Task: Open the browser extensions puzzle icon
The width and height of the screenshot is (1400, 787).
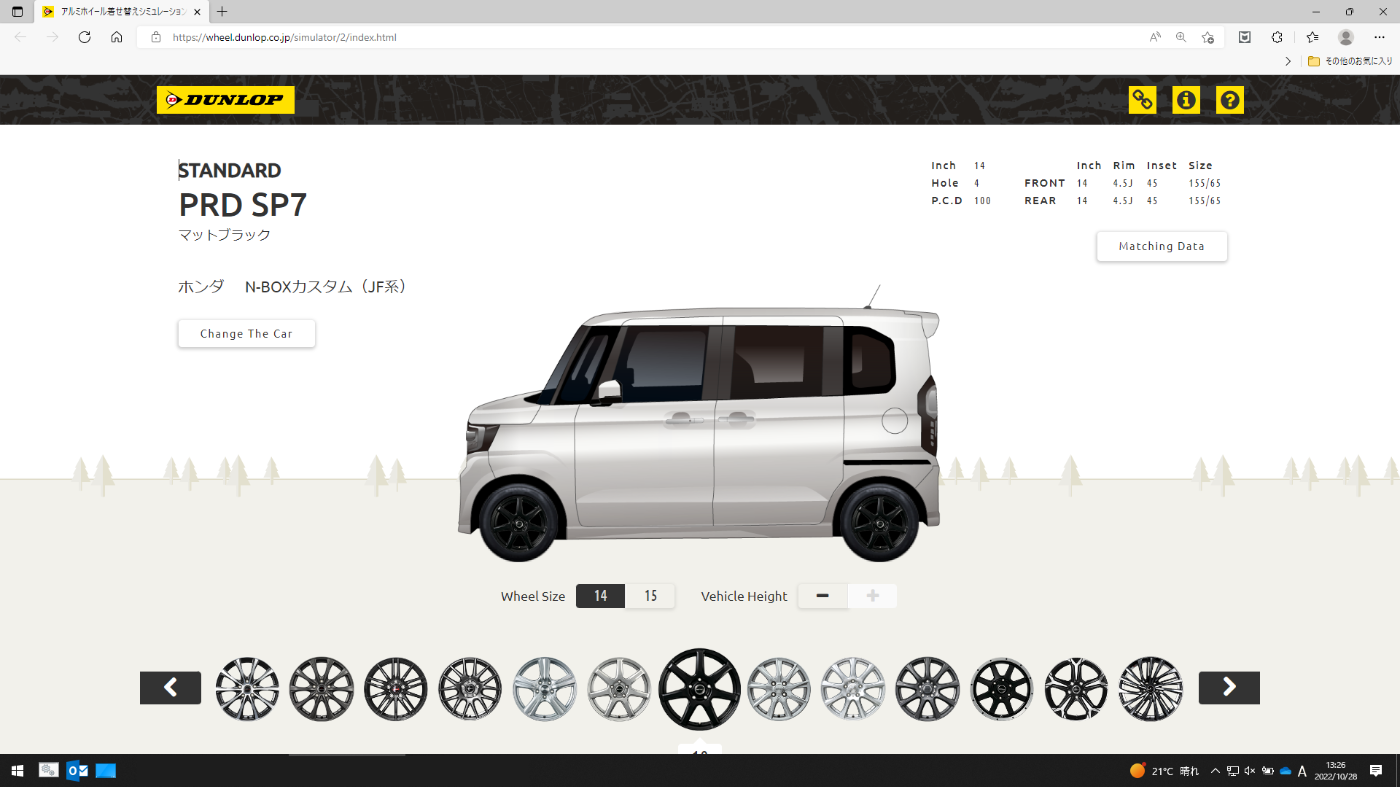Action: pyautogui.click(x=1277, y=37)
